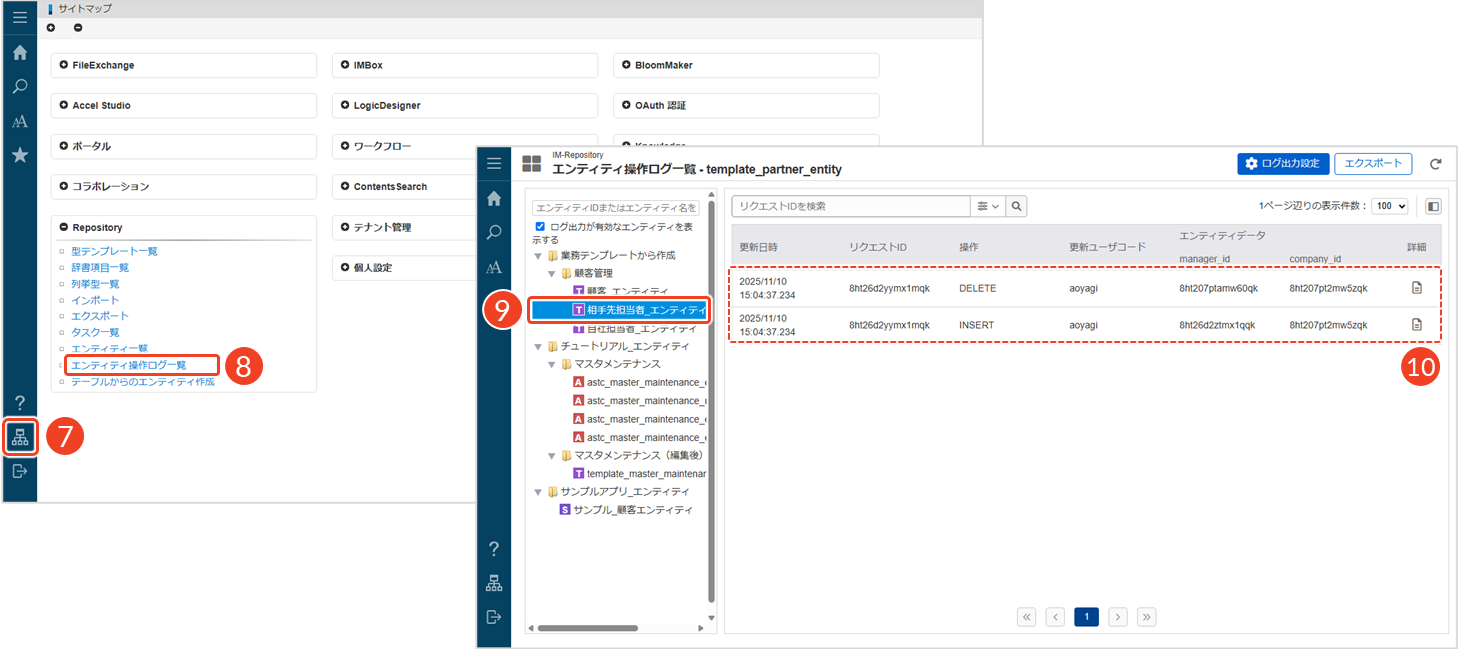Click the ログ出力設定 button
Image resolution: width=1459 pixels, height=649 pixels.
click(x=1282, y=164)
